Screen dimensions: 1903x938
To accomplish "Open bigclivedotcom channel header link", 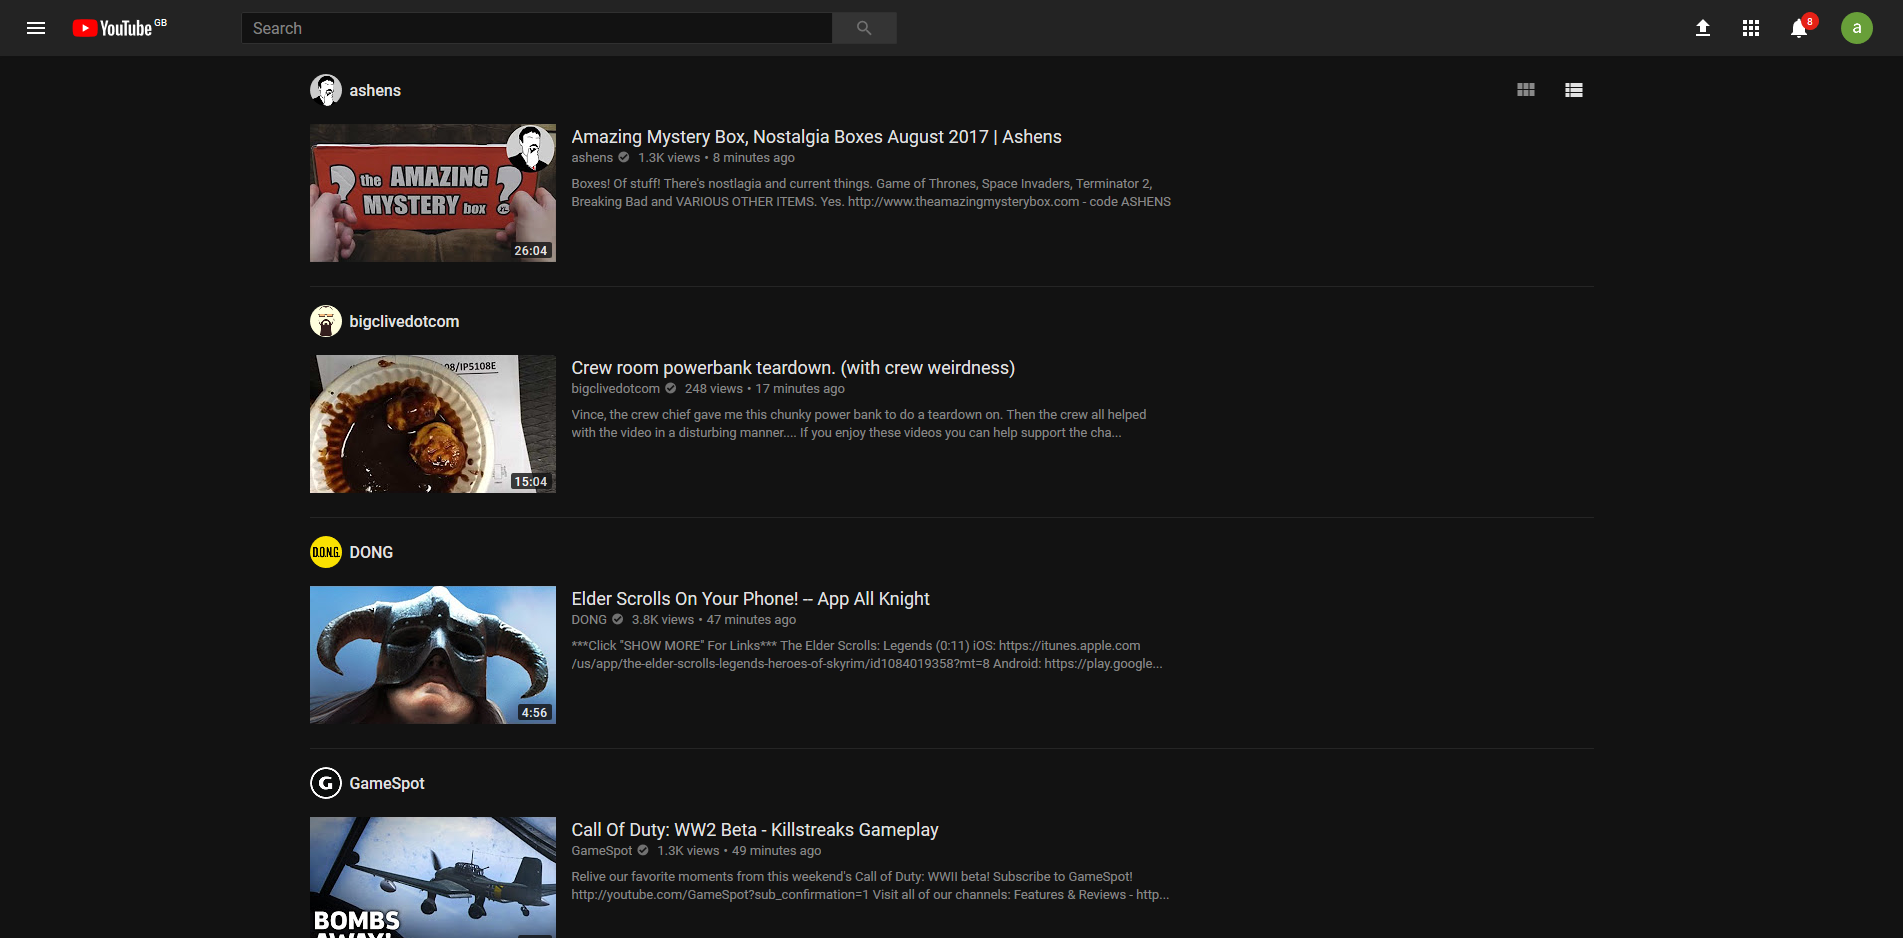I will tap(404, 321).
